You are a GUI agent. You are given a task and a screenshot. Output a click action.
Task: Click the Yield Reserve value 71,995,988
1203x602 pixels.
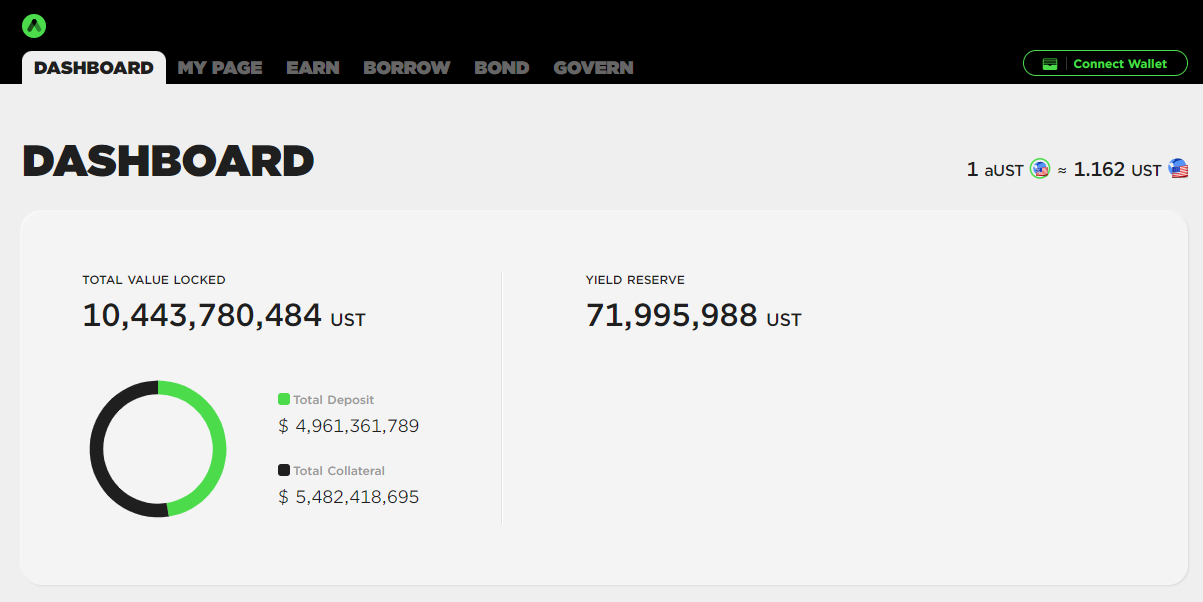point(672,316)
